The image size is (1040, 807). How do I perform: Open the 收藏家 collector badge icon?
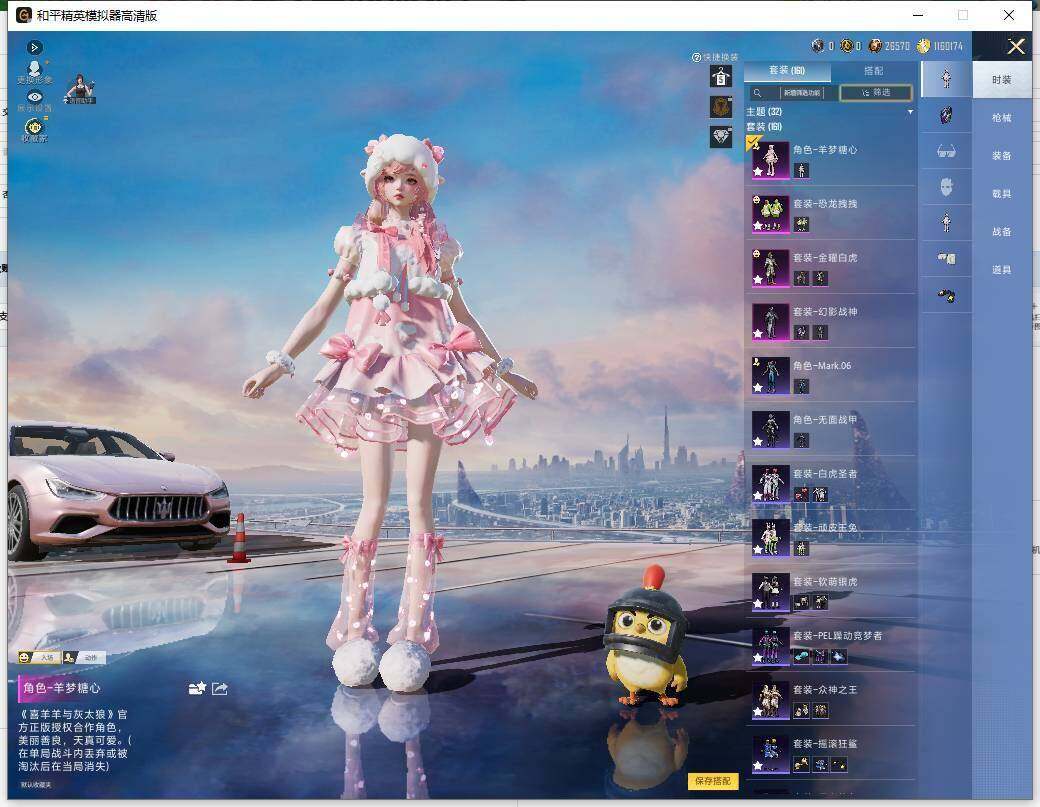coord(34,129)
